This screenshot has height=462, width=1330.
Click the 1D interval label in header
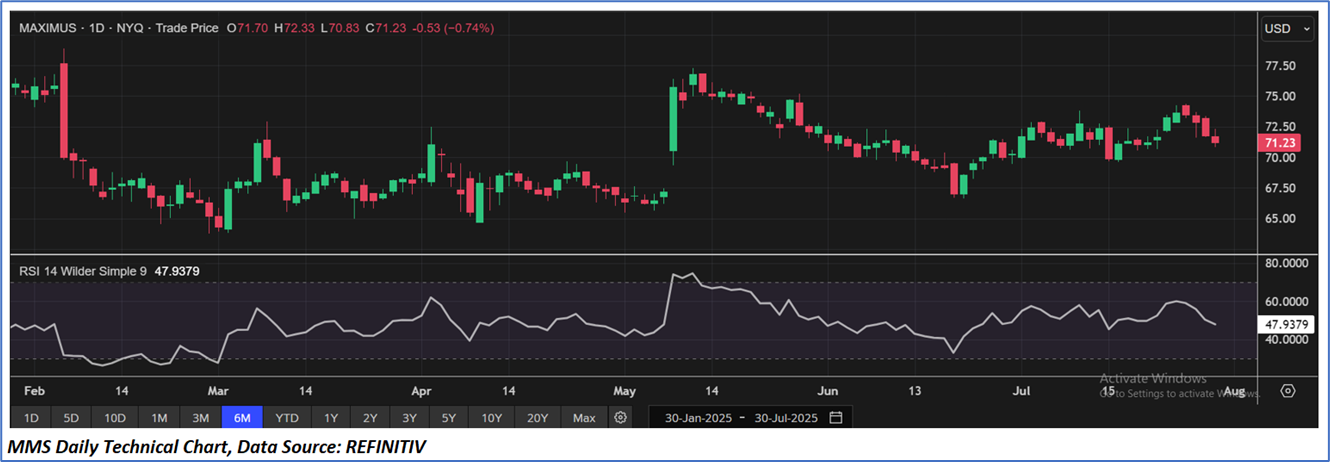point(97,28)
